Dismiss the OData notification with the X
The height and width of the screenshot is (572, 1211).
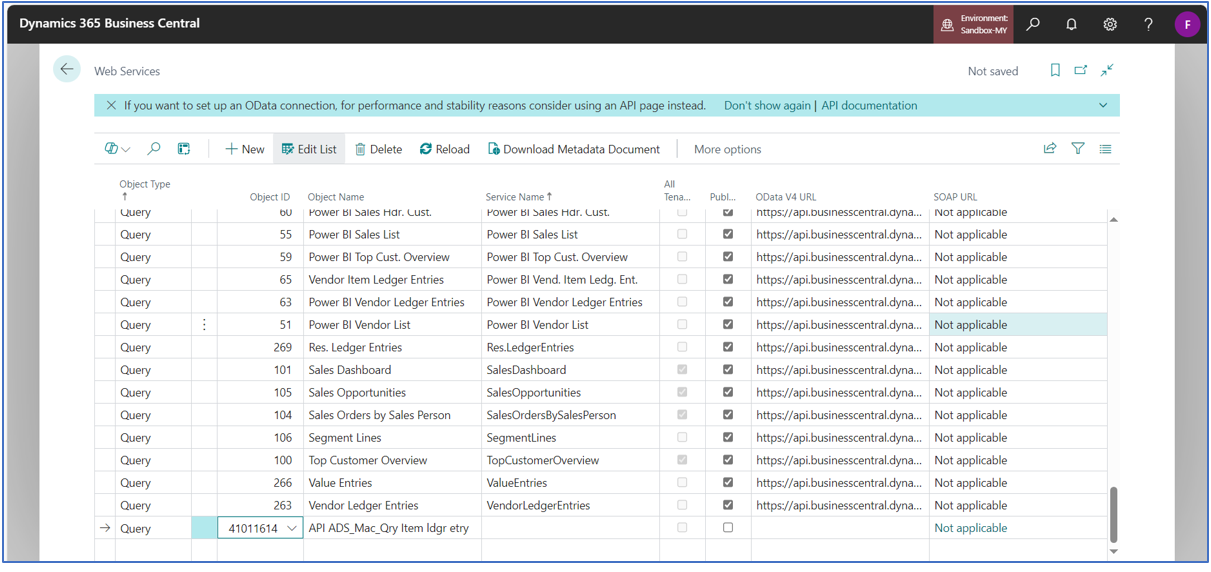tap(111, 105)
